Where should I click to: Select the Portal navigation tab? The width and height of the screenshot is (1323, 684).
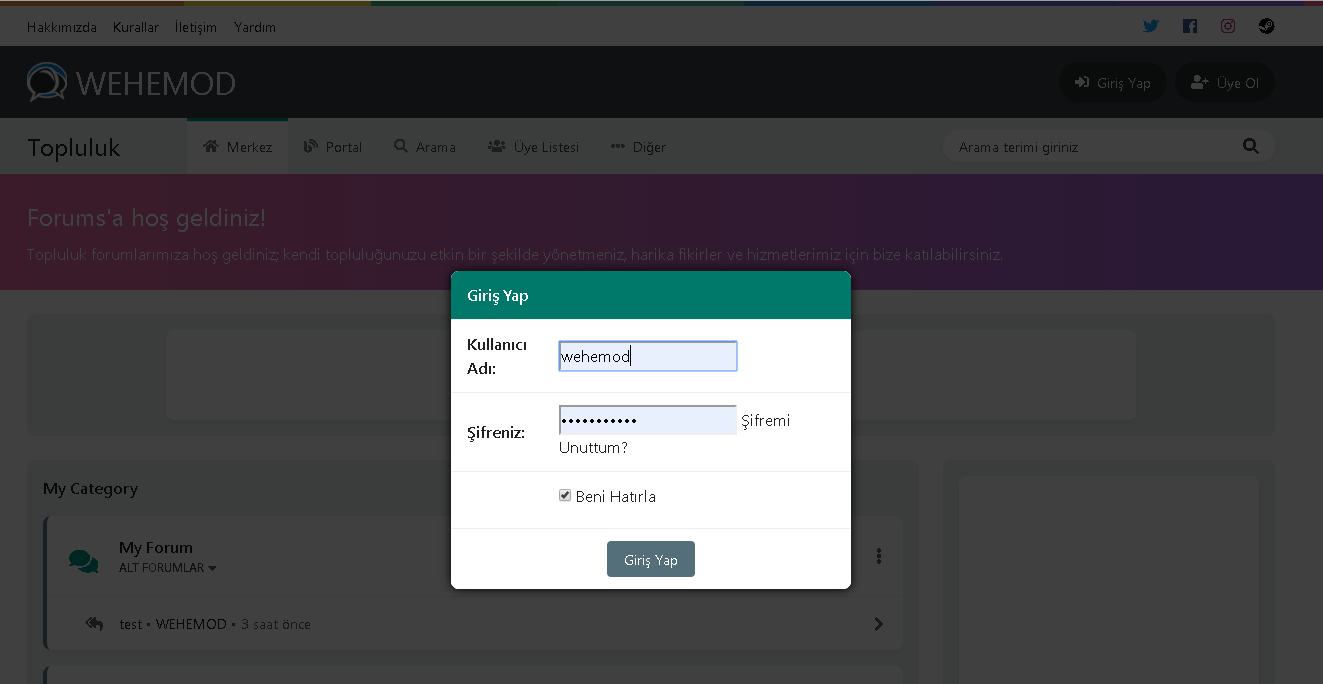(x=333, y=147)
